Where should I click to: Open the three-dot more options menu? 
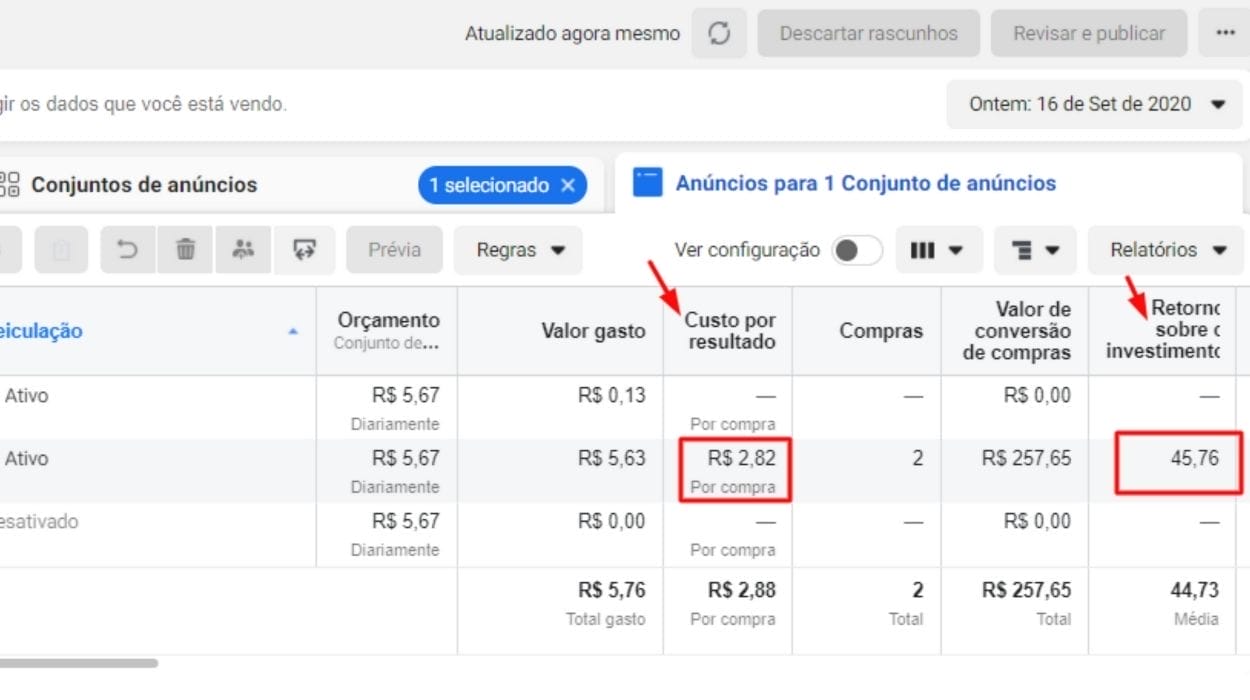[x=1225, y=33]
